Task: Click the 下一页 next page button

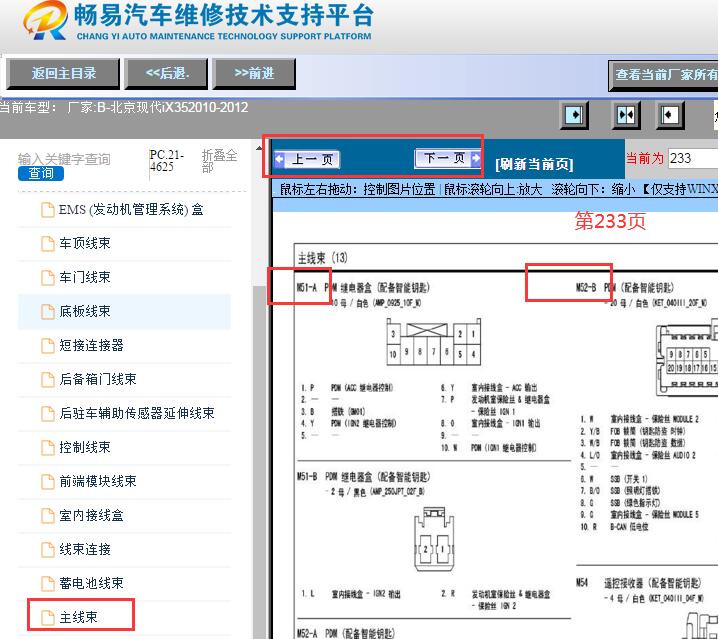Action: tap(447, 158)
